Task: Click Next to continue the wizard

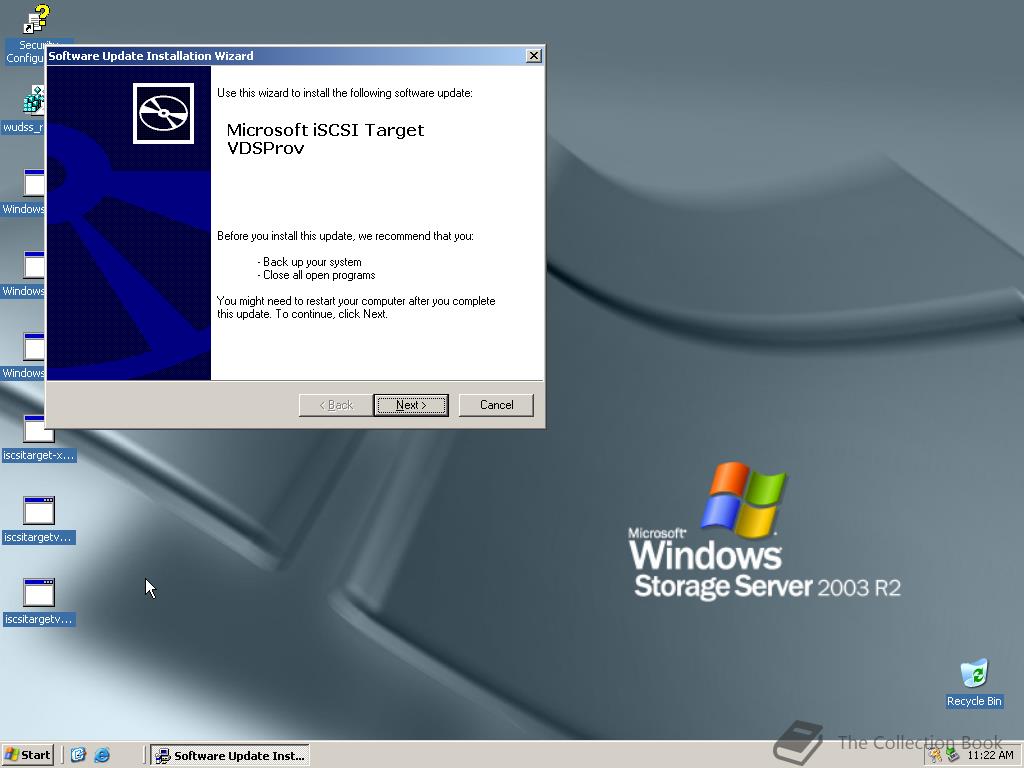Action: click(x=411, y=405)
